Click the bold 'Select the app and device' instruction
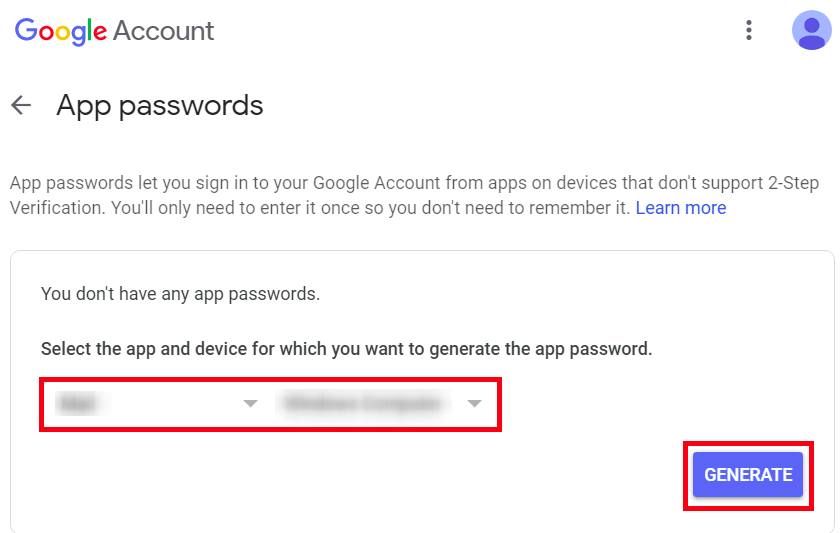Screen dimensions: 840x533 point(346,349)
